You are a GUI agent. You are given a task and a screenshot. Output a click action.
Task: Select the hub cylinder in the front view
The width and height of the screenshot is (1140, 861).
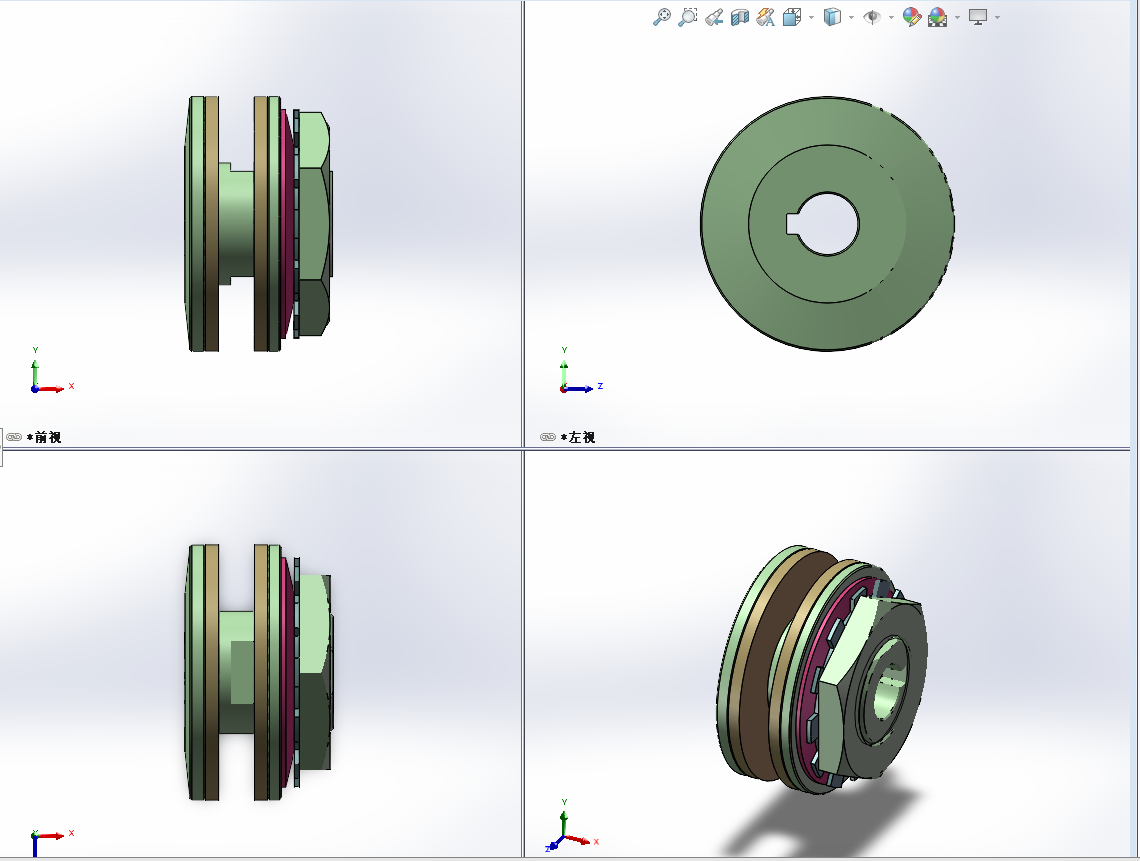pyautogui.click(x=236, y=224)
